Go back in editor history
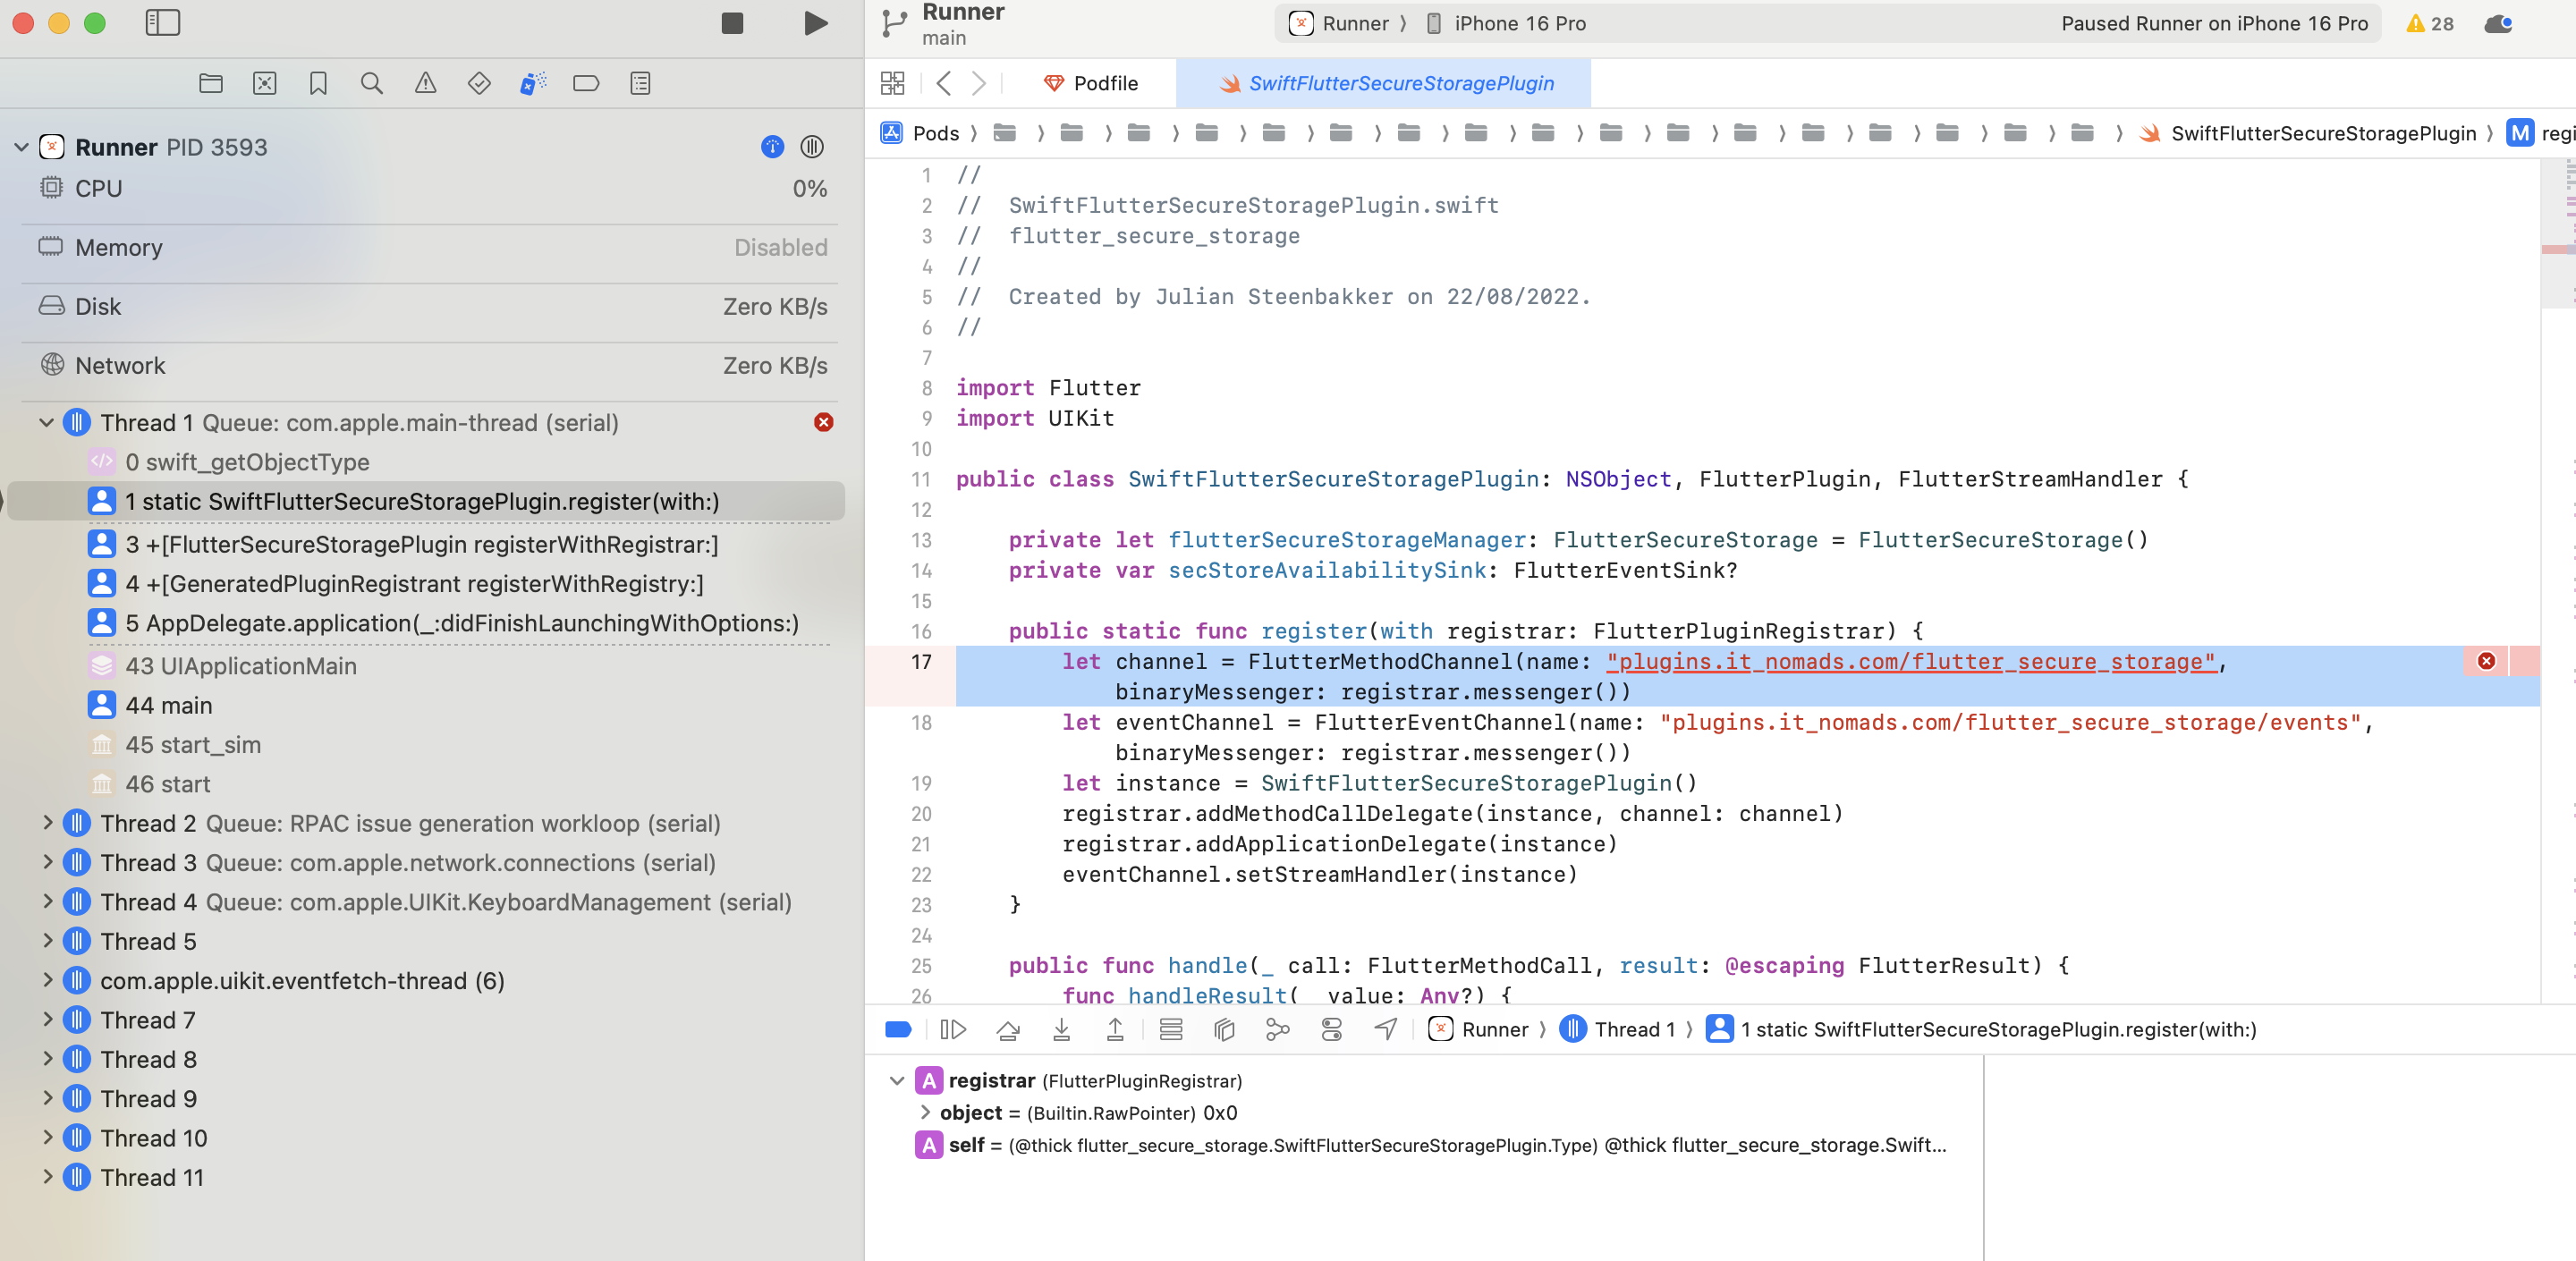This screenshot has width=2576, height=1261. (x=943, y=83)
